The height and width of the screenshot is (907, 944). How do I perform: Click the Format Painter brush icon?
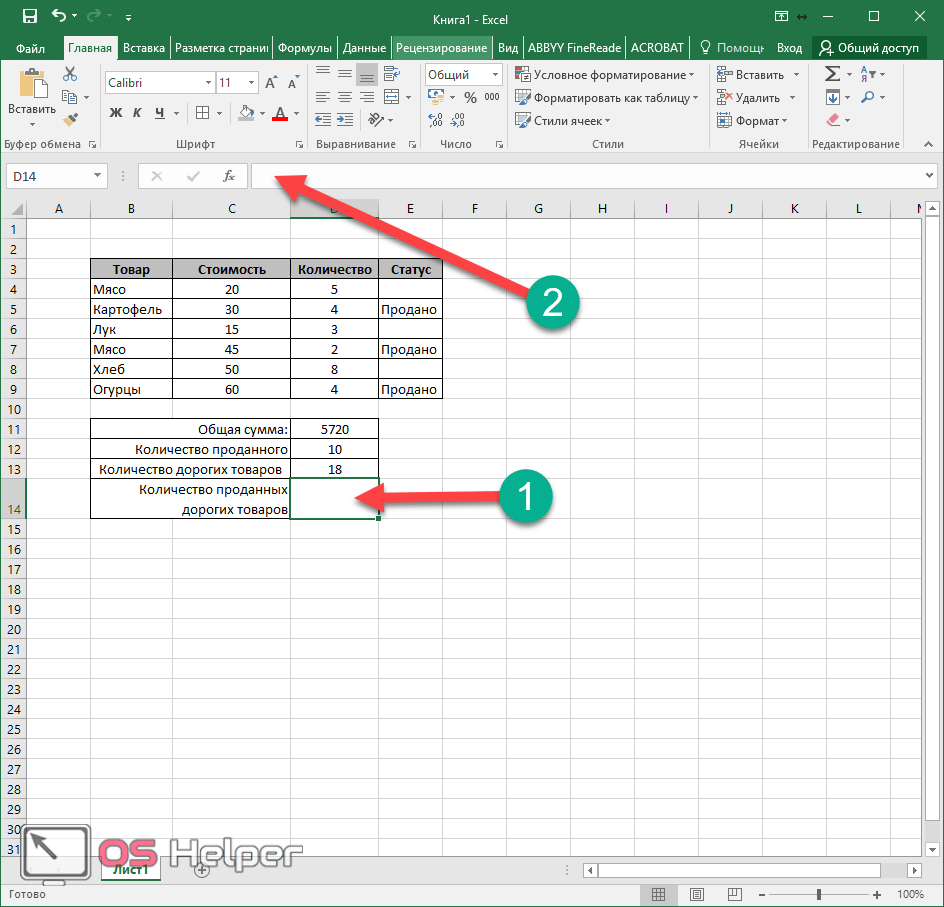(x=70, y=120)
